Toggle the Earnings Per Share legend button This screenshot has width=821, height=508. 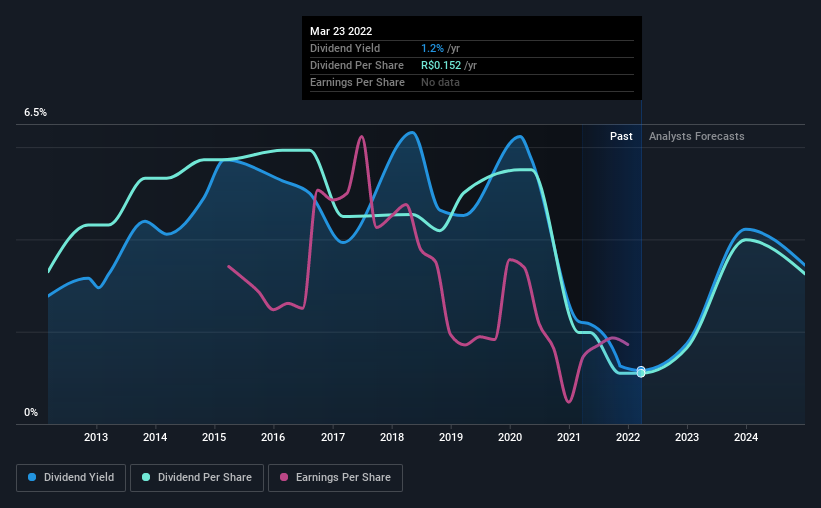(x=335, y=478)
